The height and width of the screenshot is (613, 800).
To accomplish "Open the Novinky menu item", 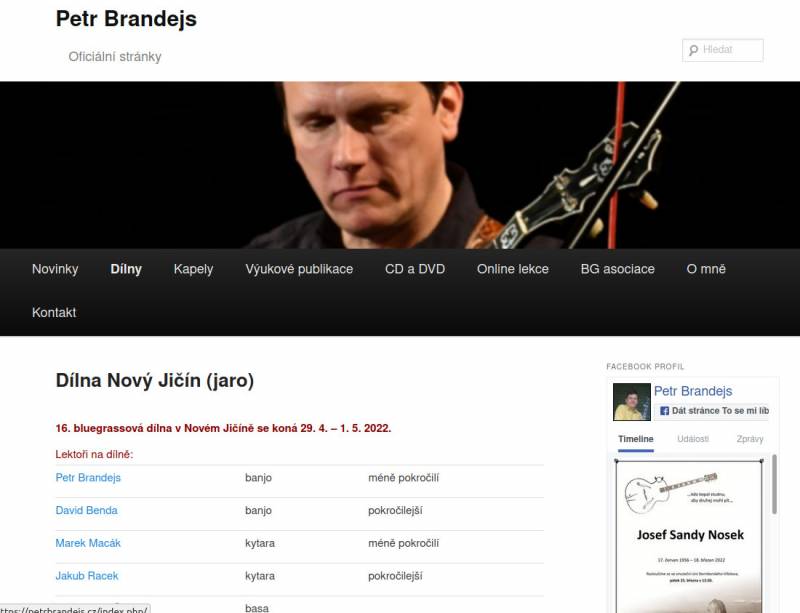I will pyautogui.click(x=55, y=269).
